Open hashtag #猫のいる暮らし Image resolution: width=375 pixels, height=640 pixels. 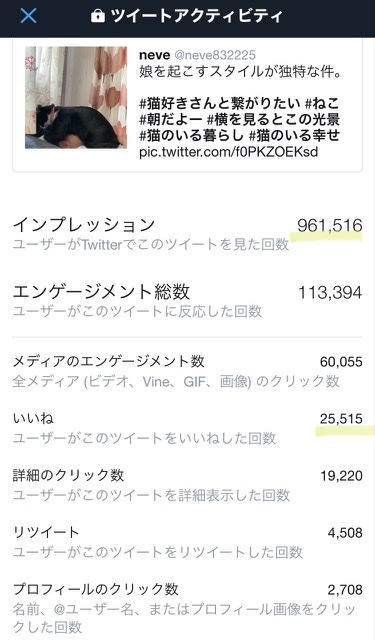(x=192, y=135)
